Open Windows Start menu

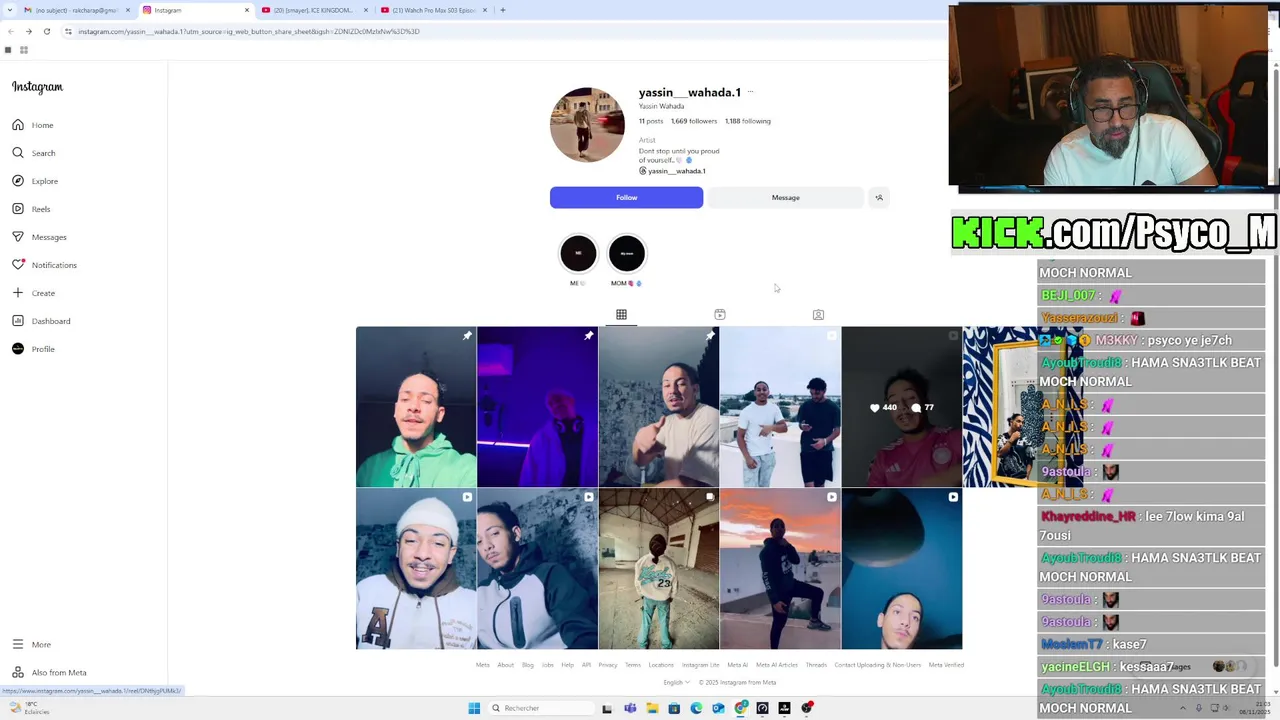(x=474, y=708)
